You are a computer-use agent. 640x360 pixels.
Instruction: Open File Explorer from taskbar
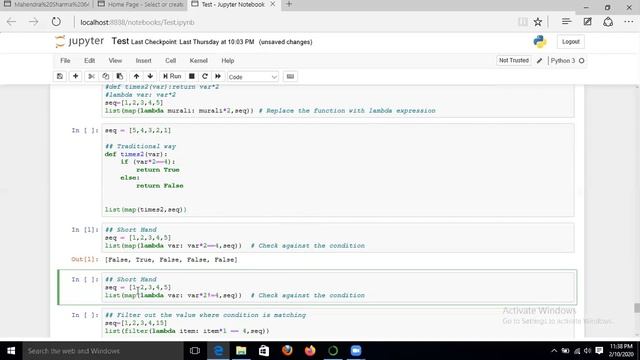click(241, 351)
